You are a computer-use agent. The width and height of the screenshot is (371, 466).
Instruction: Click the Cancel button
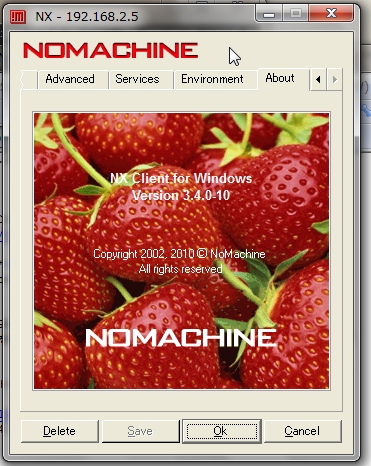[302, 431]
